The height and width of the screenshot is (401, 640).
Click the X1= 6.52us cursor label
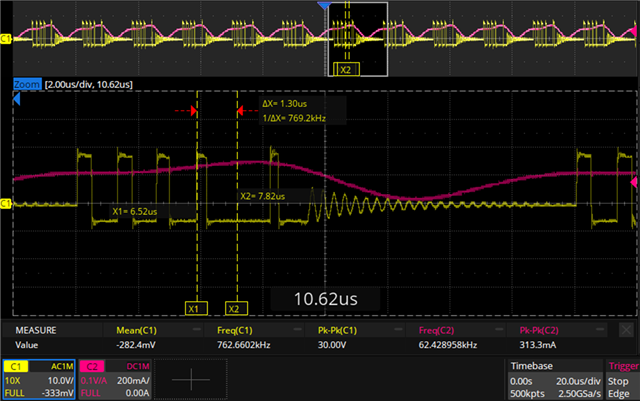135,212
